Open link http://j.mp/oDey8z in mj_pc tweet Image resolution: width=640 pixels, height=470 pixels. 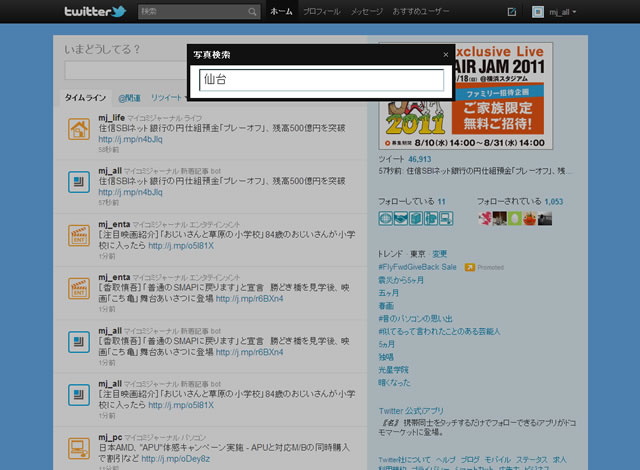[x=176, y=459]
